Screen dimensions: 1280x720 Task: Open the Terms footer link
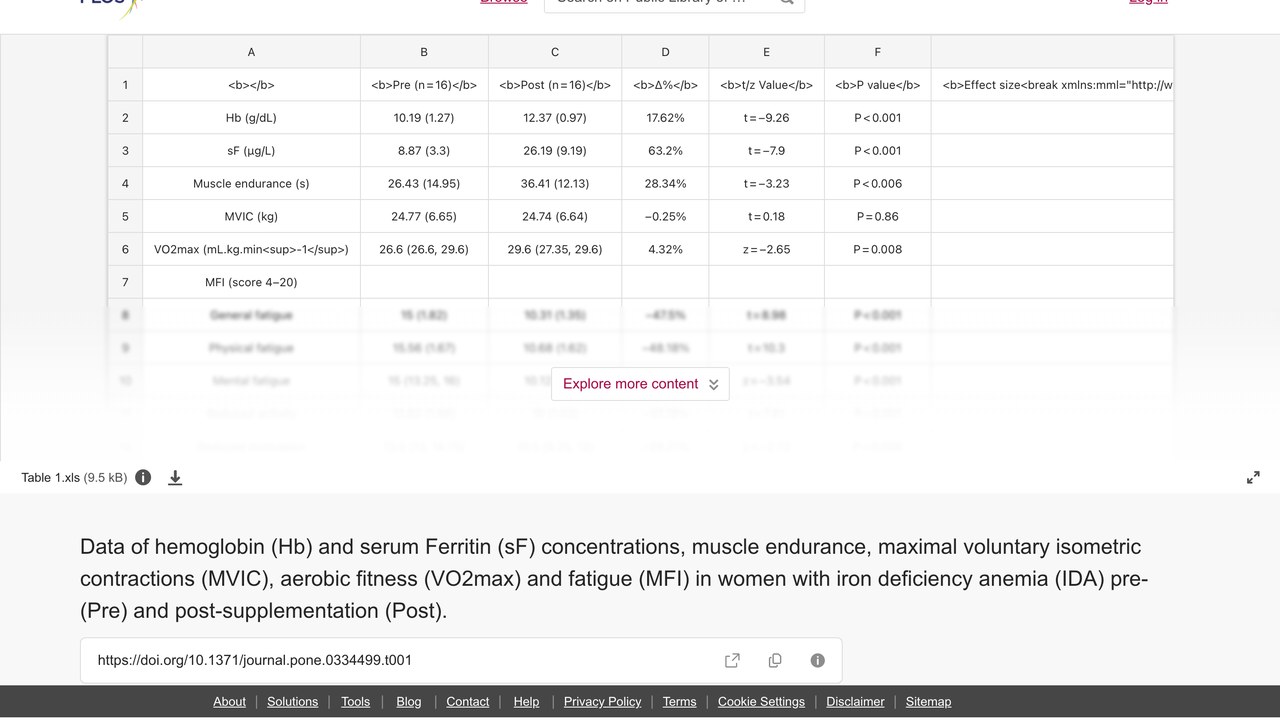coord(680,702)
